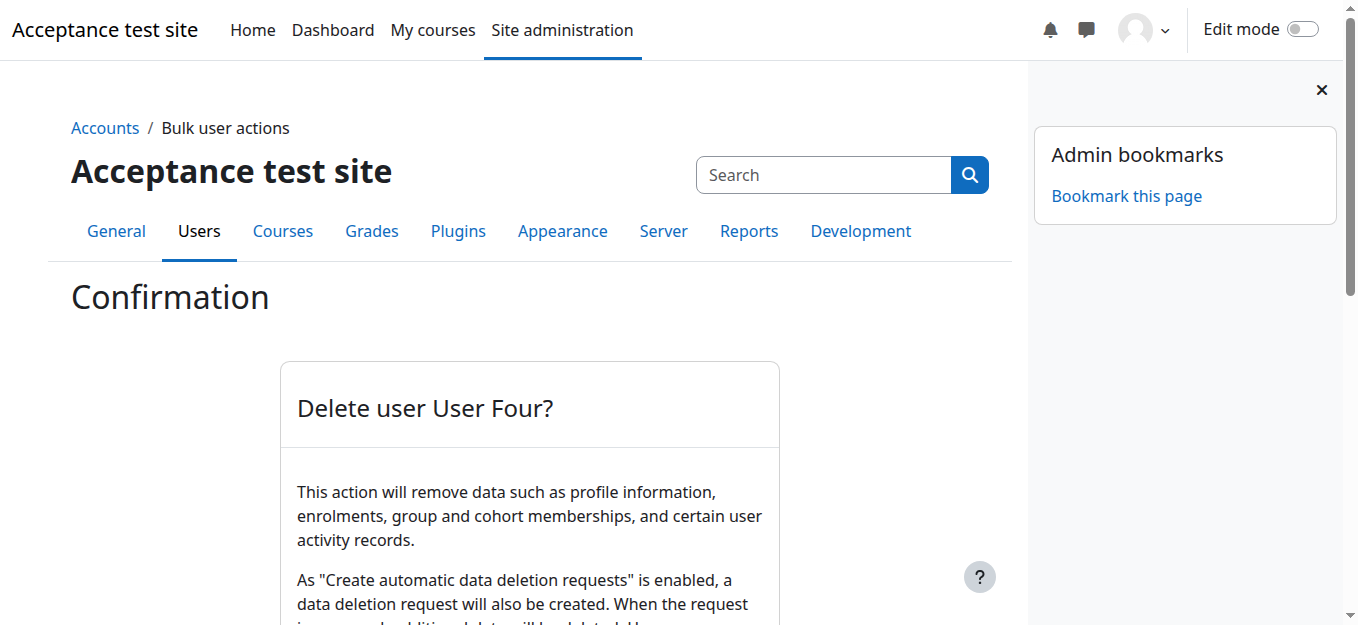Screen dimensions: 1358x625
Task: Open the notifications bell icon
Action: click(1050, 30)
